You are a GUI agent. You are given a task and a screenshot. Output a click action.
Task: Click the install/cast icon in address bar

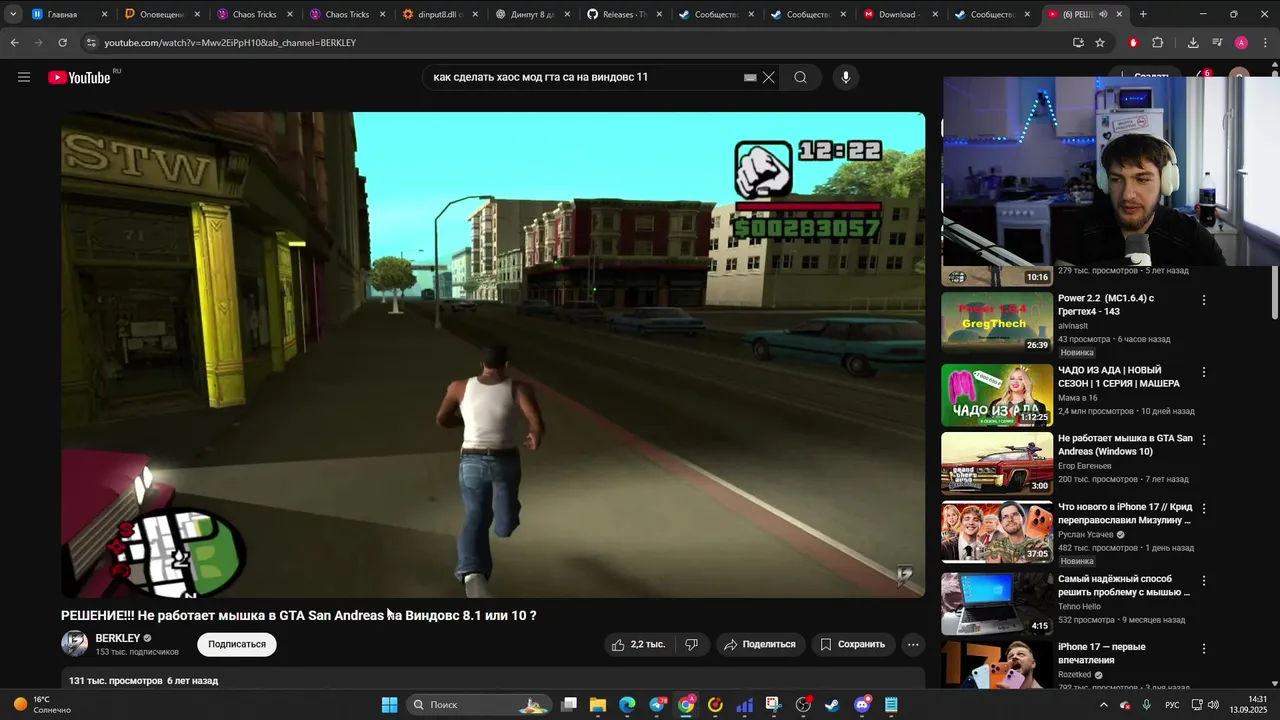click(x=1078, y=42)
